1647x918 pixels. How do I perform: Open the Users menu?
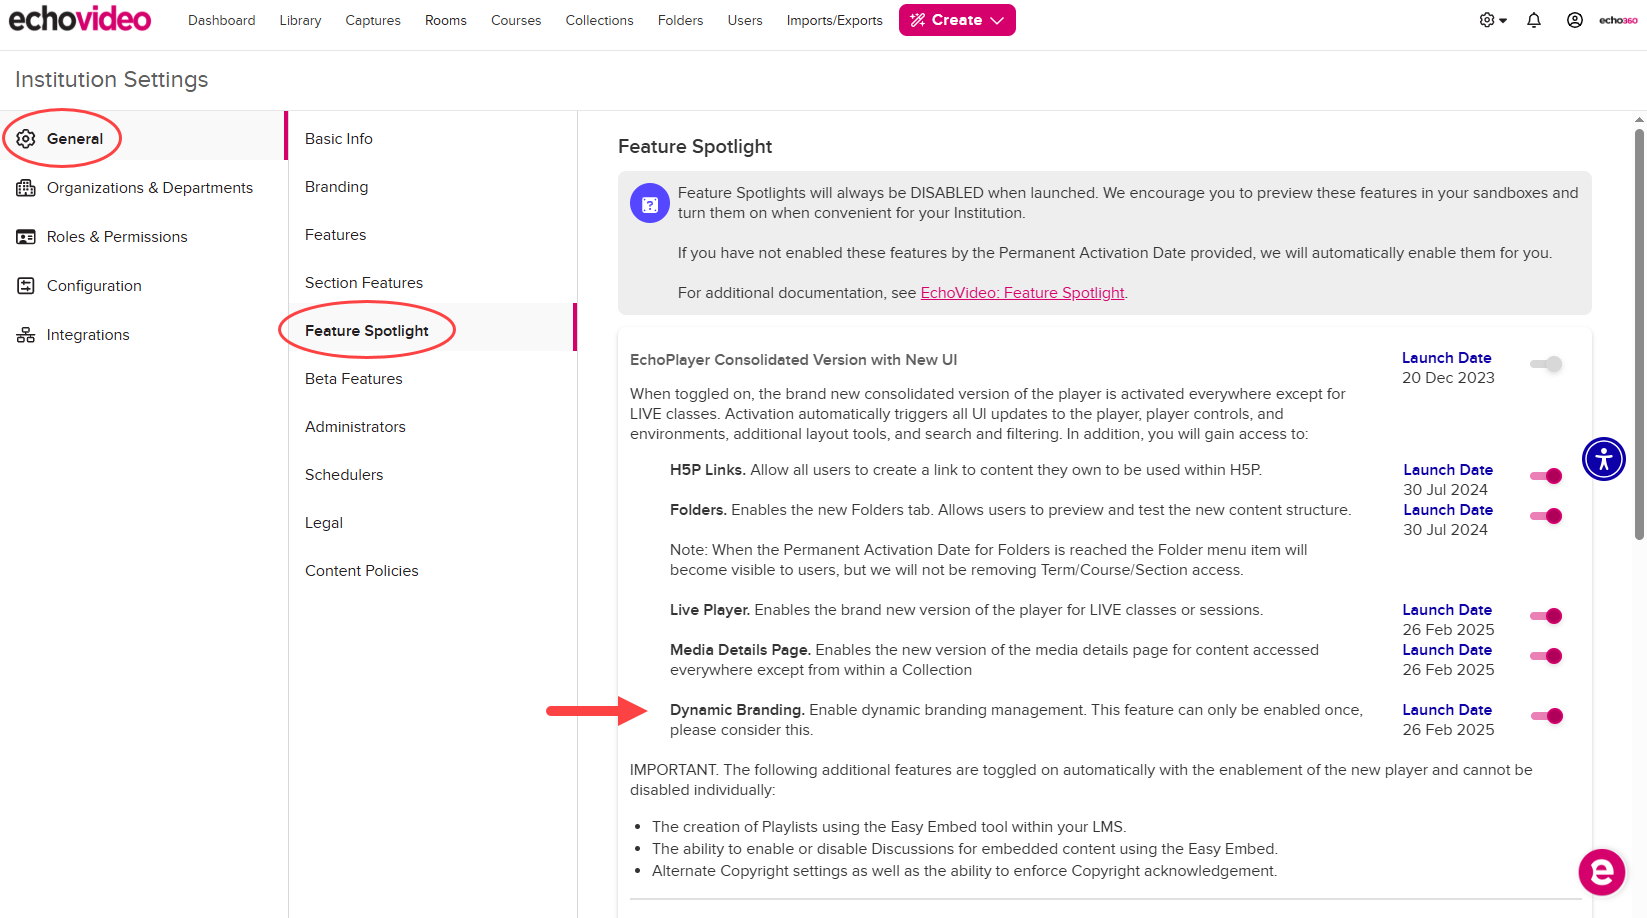[745, 20]
